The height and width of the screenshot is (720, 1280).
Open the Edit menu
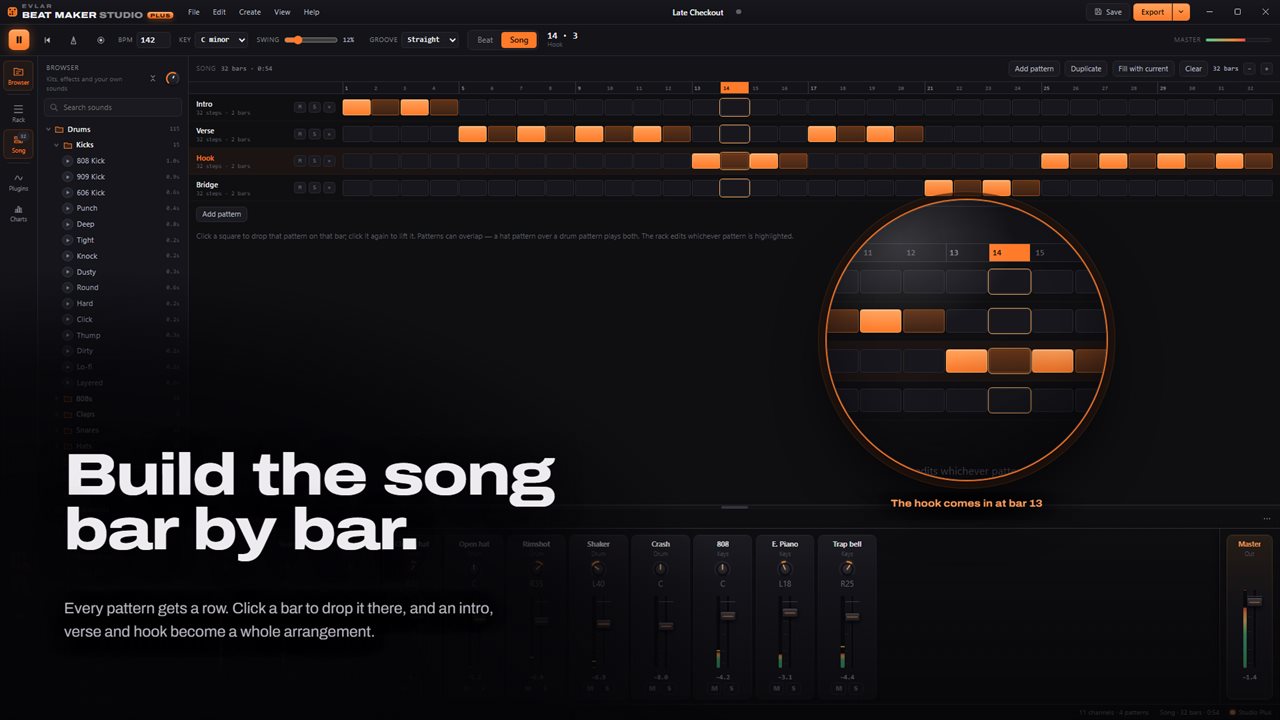pos(219,12)
